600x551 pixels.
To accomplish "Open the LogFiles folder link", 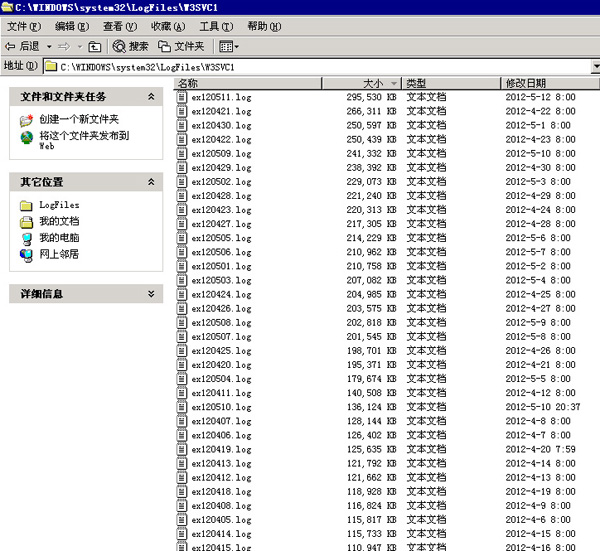I will pos(59,205).
